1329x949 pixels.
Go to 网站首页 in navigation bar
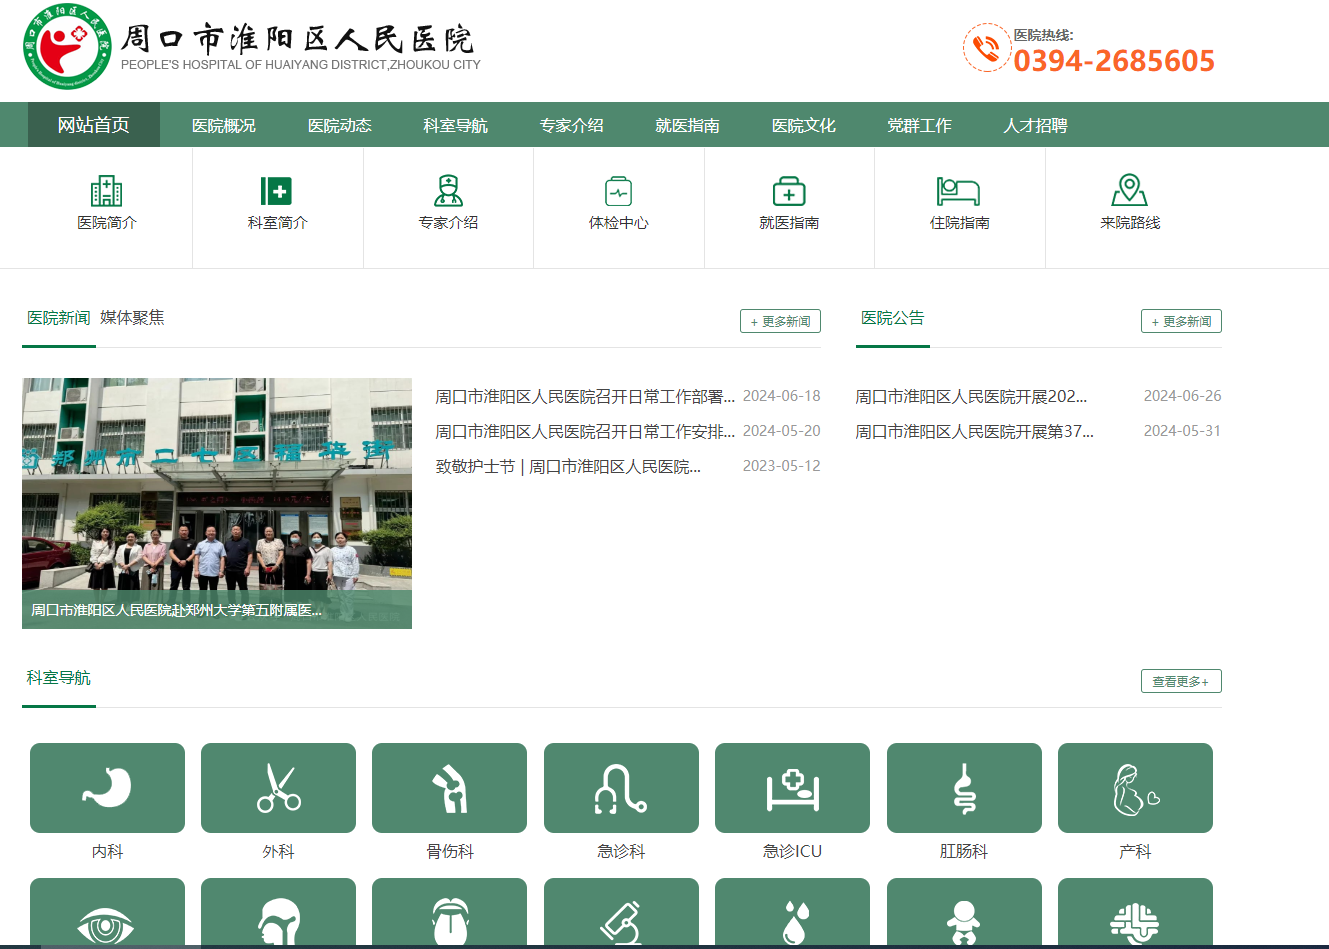pos(94,125)
